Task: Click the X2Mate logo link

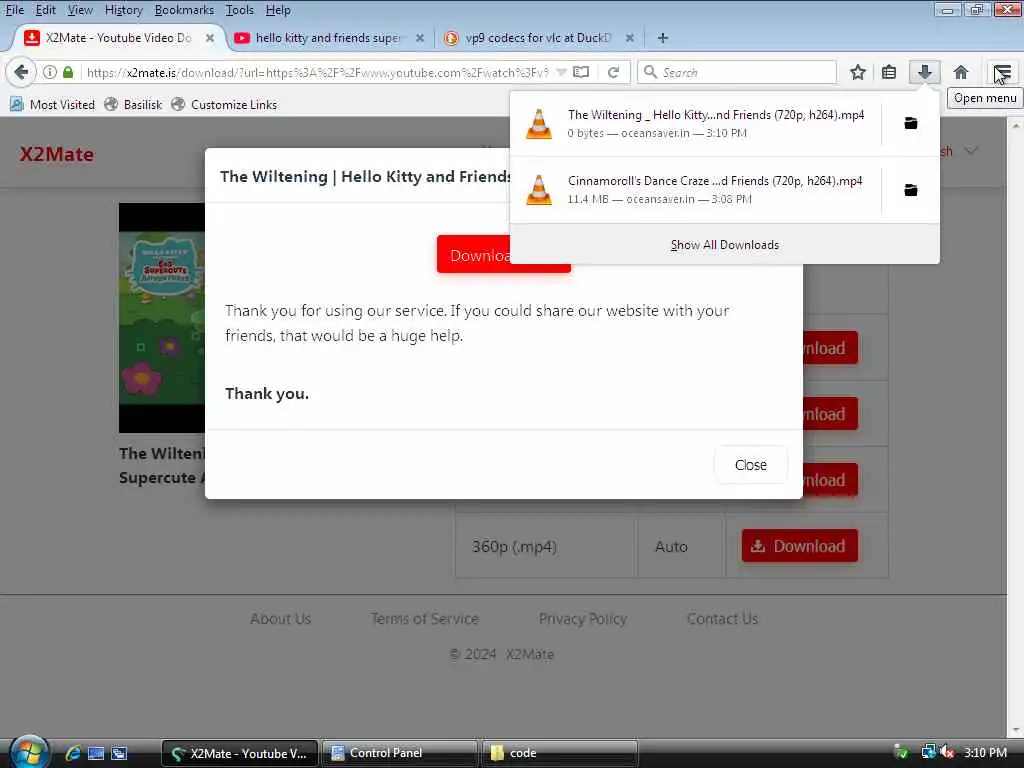Action: pos(57,154)
